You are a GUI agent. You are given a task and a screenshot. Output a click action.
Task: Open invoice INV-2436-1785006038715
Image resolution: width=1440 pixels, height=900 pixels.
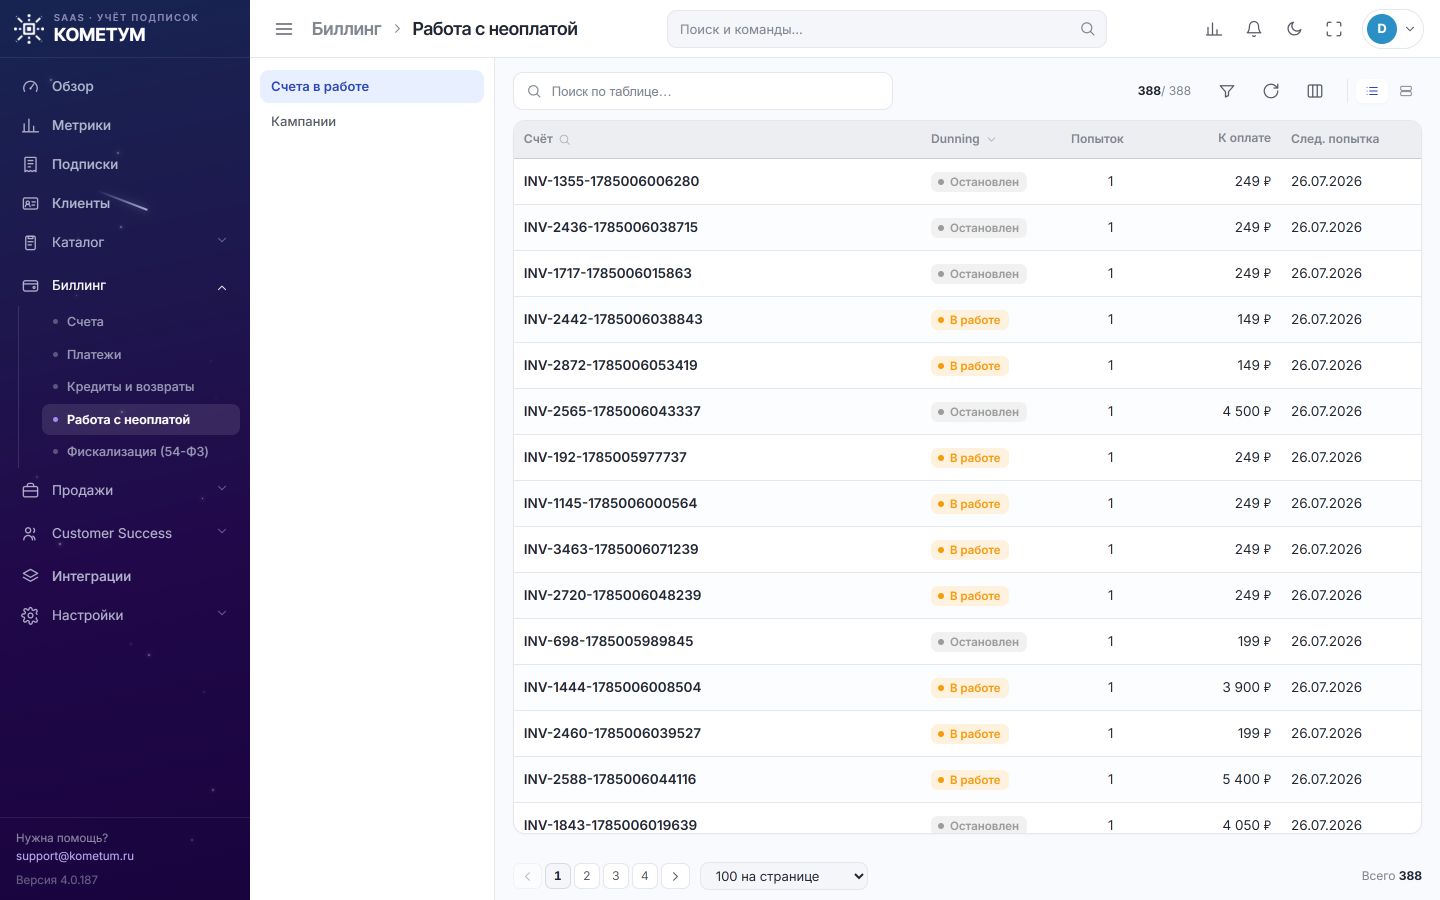[611, 227]
